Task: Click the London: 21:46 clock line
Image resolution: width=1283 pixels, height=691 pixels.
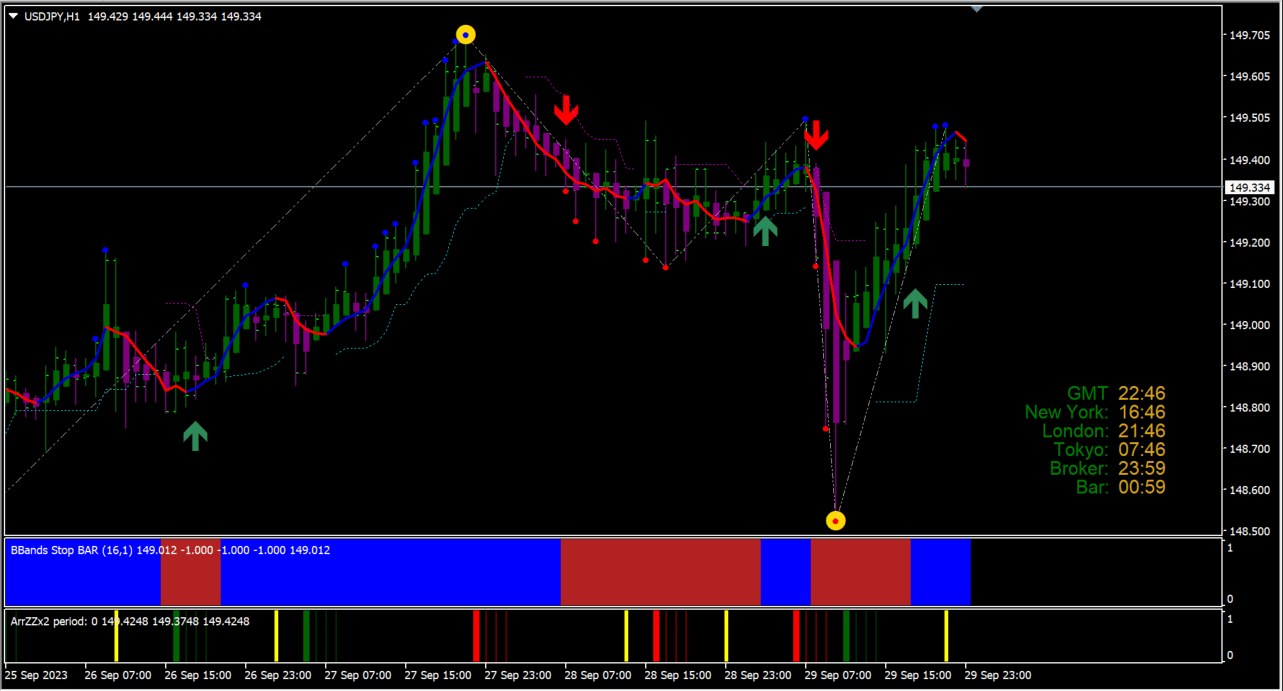Action: (1104, 431)
